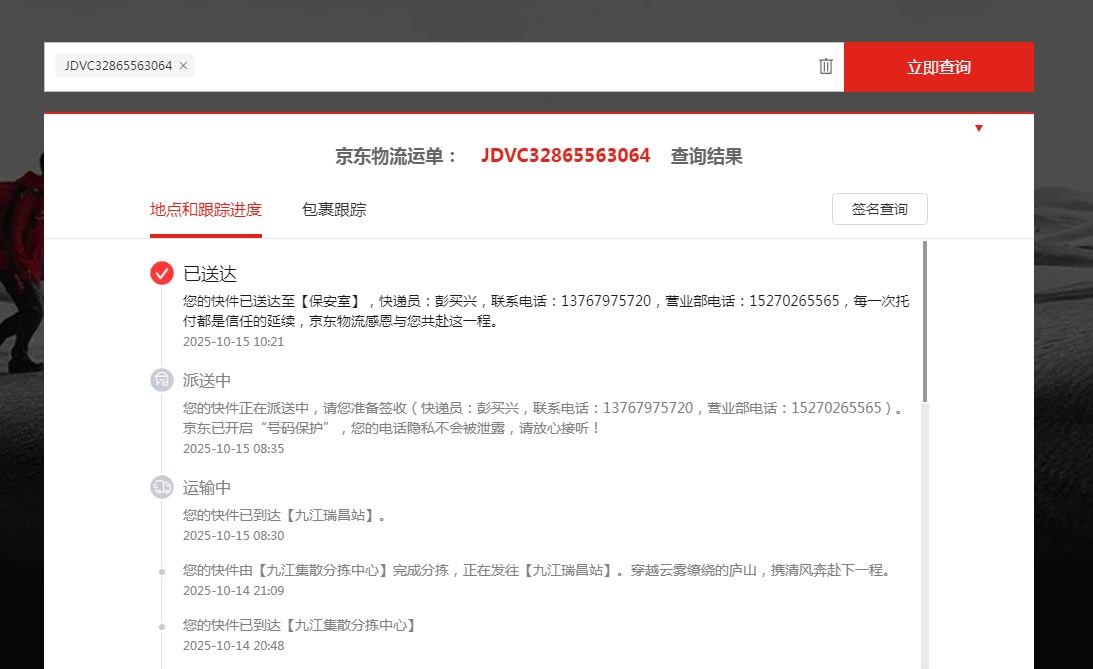Collapse results with the small red triangle

[979, 128]
